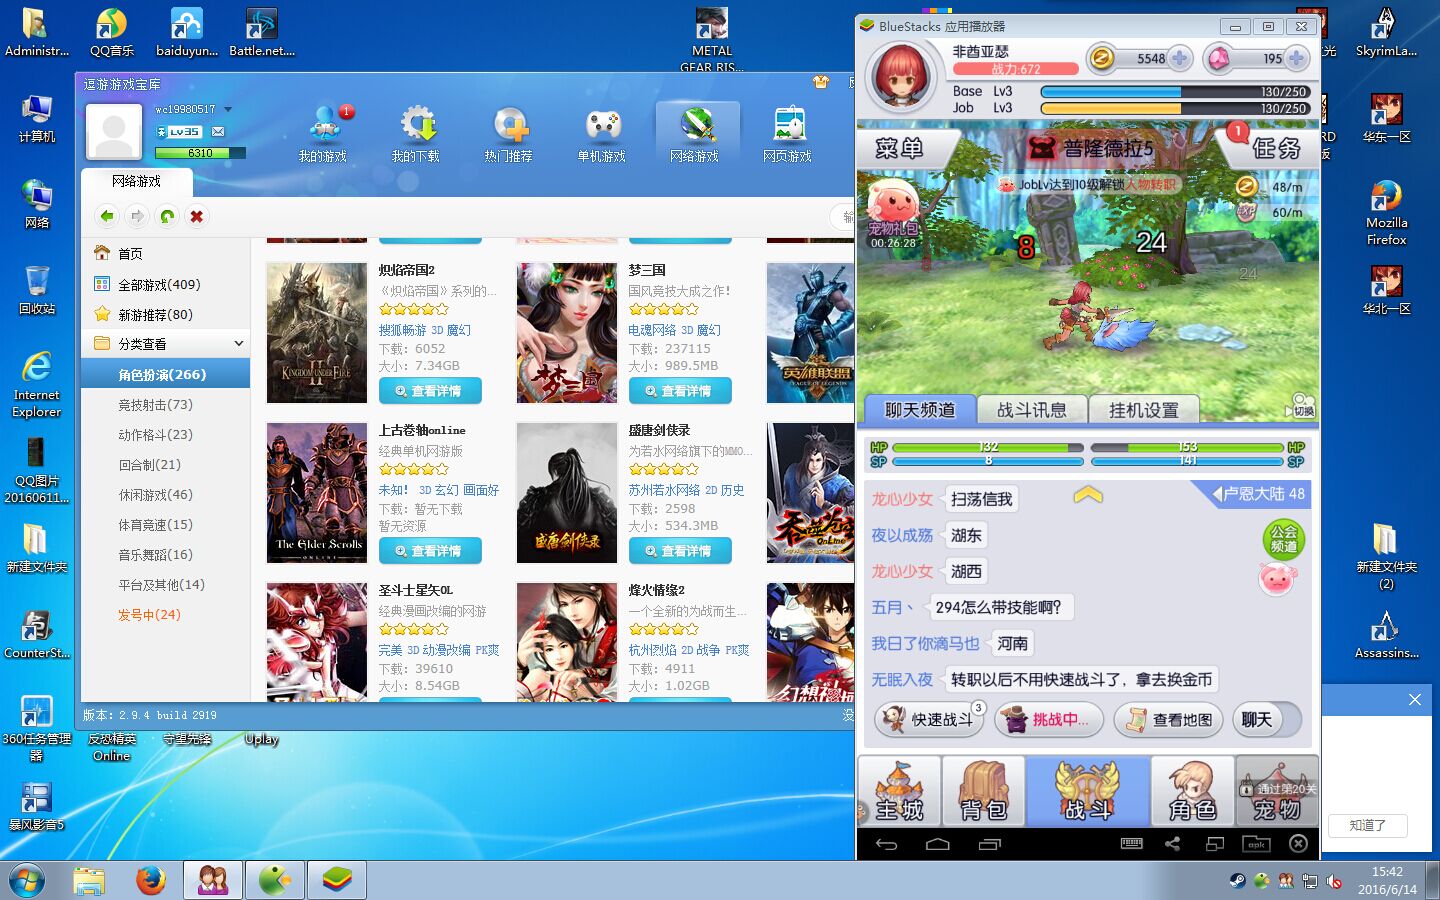Screen dimensions: 1440x900
Task: Click the 网络游戏 page tab
Action: 137,181
